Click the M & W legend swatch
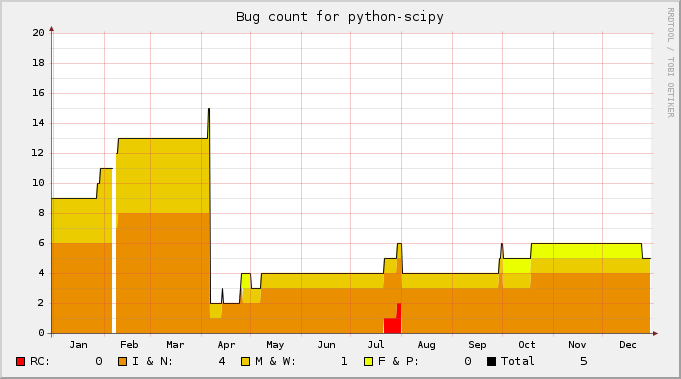The height and width of the screenshot is (379, 681). [245, 361]
